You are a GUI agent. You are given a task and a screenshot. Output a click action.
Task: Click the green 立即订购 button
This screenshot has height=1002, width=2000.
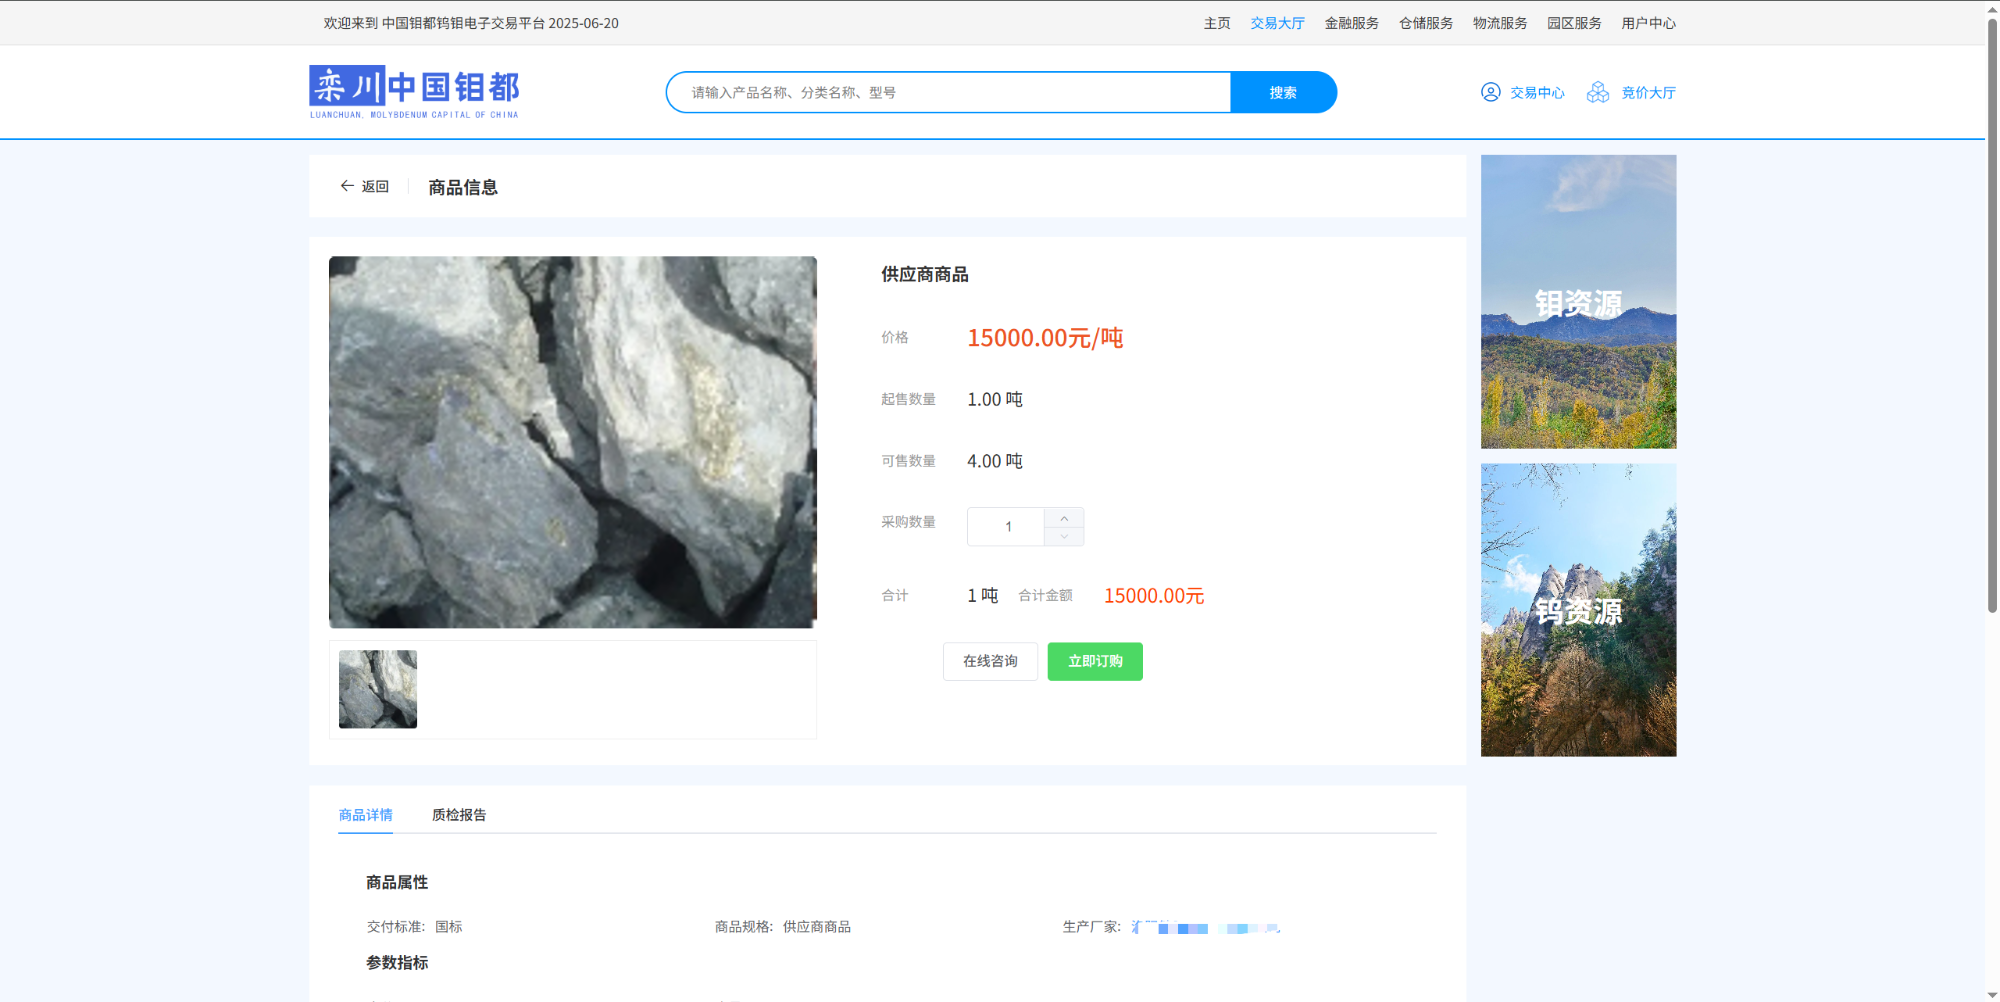[x=1095, y=661]
